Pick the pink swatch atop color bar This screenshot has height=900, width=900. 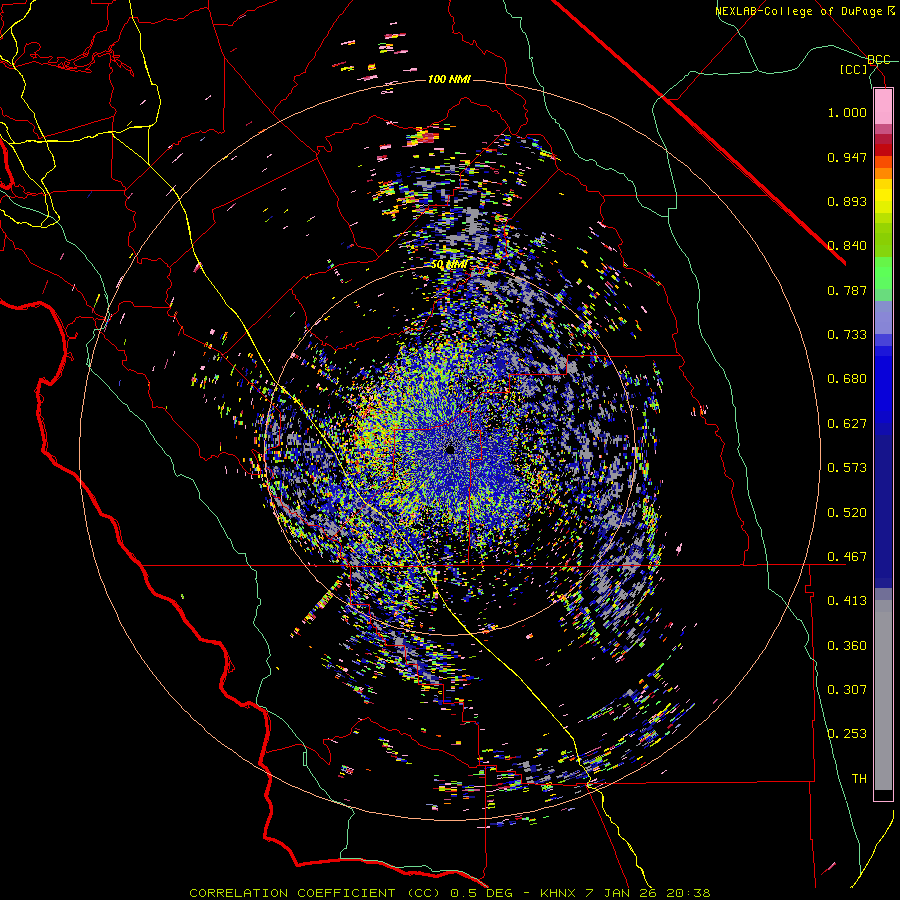[883, 106]
